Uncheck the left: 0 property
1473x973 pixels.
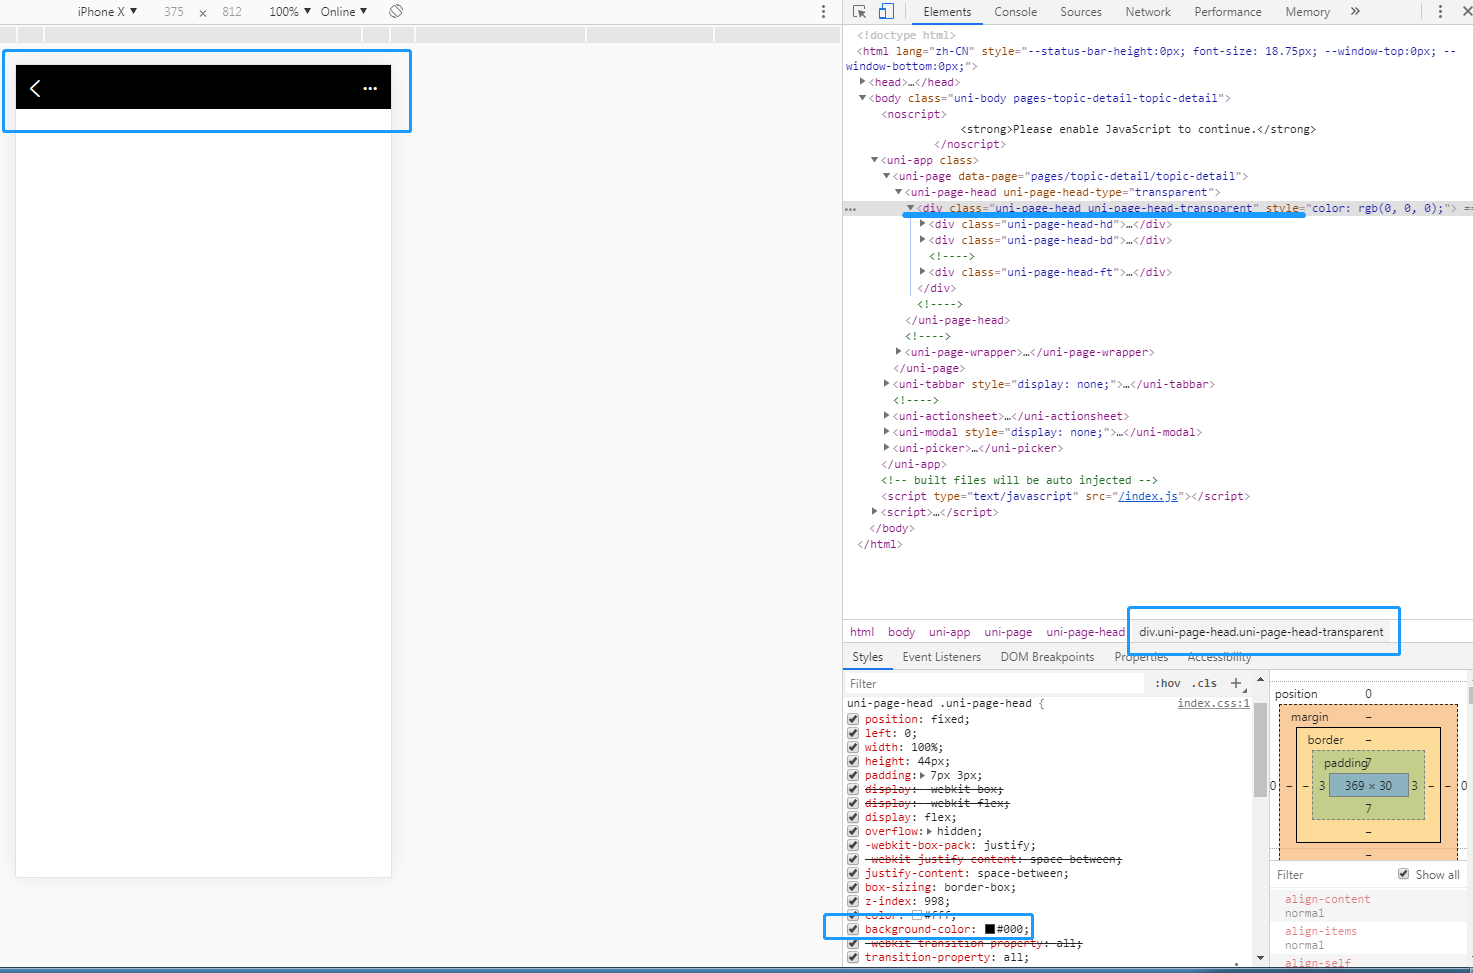pos(853,733)
